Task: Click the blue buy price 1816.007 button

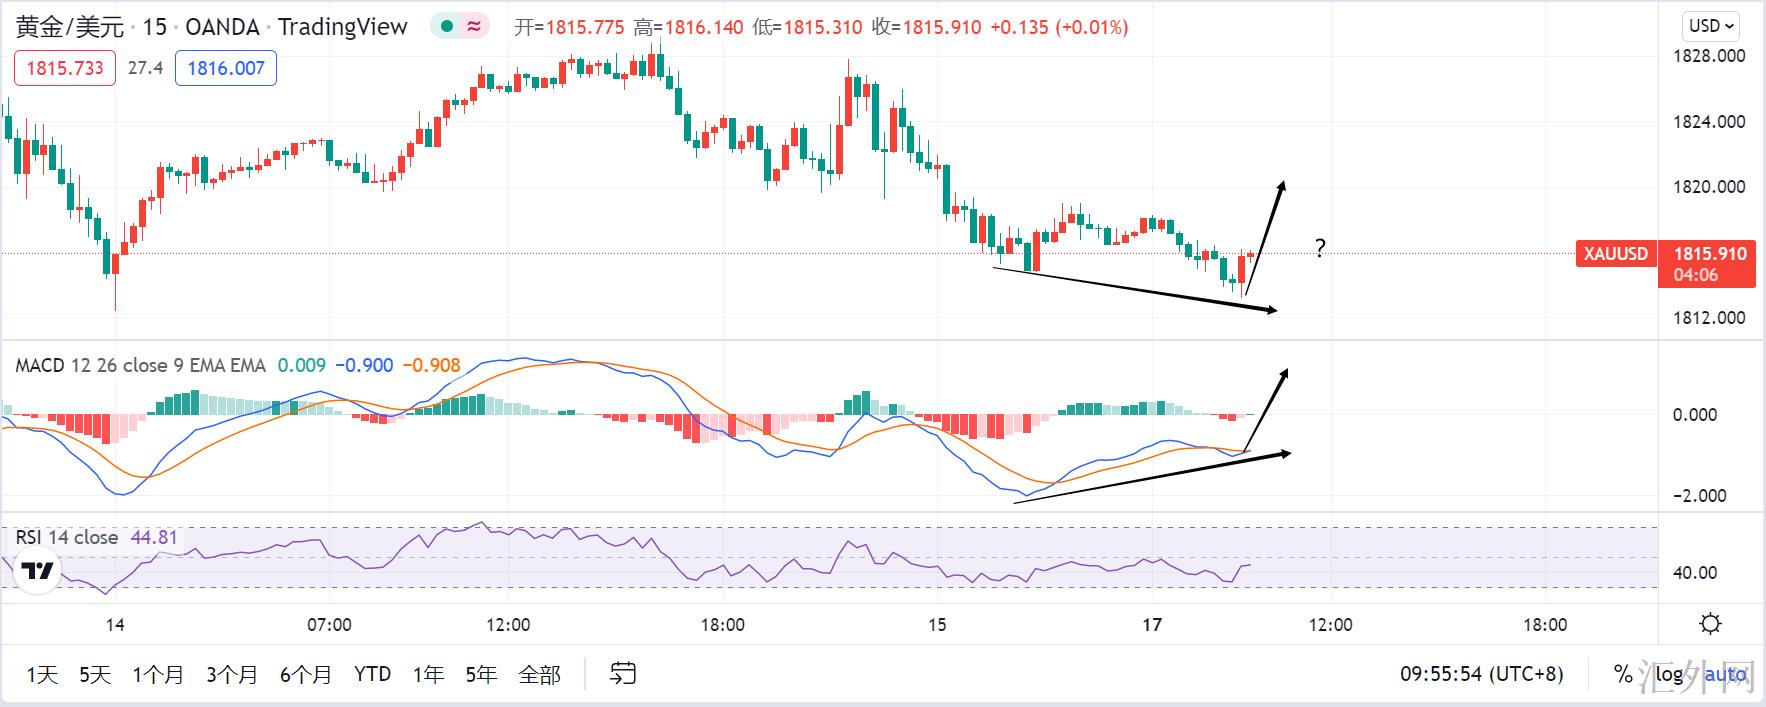Action: [226, 68]
